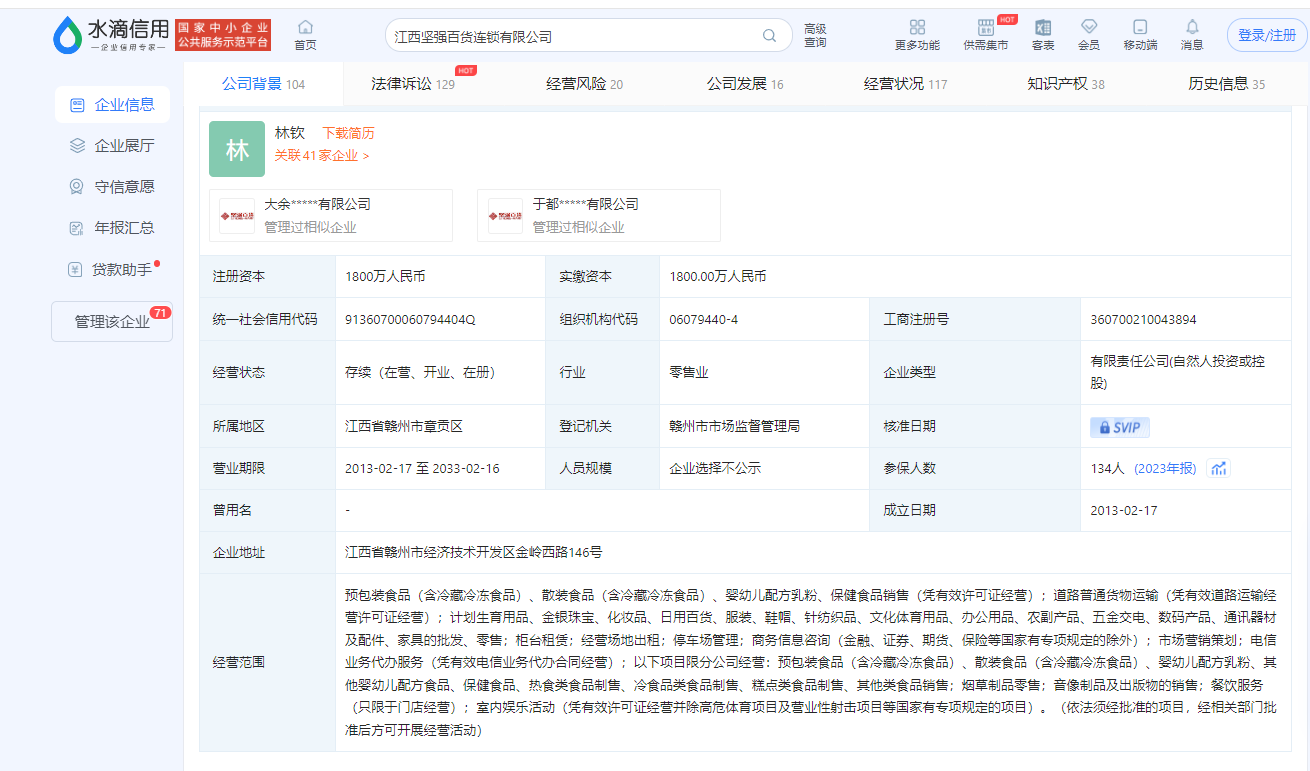This screenshot has height=771, width=1310.
Task: Click the 参保人数 trend chart icon
Action: pyautogui.click(x=1218, y=468)
